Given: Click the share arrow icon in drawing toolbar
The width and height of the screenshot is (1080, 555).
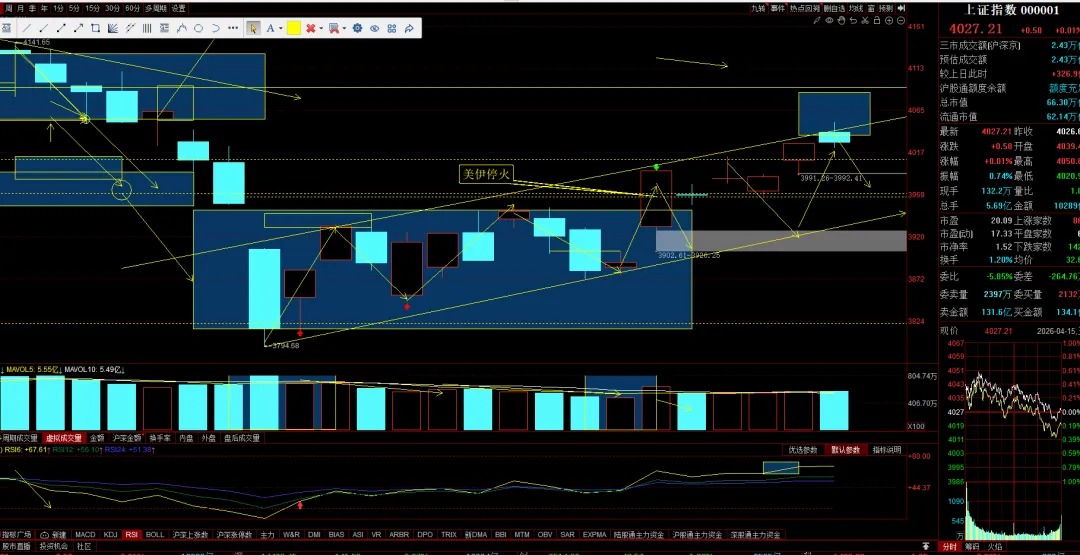Looking at the screenshot, I should (x=409, y=28).
